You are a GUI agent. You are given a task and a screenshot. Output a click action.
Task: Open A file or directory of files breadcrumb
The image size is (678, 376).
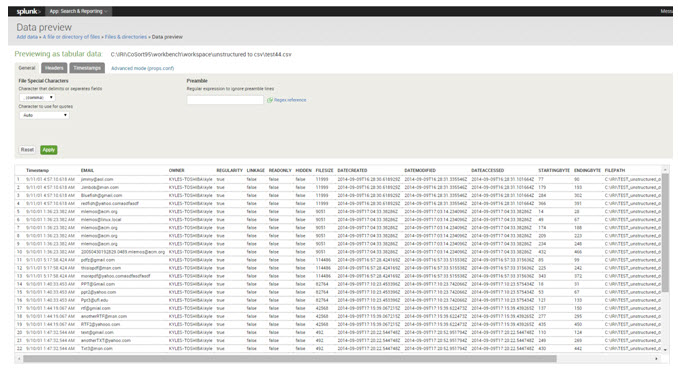click(71, 37)
